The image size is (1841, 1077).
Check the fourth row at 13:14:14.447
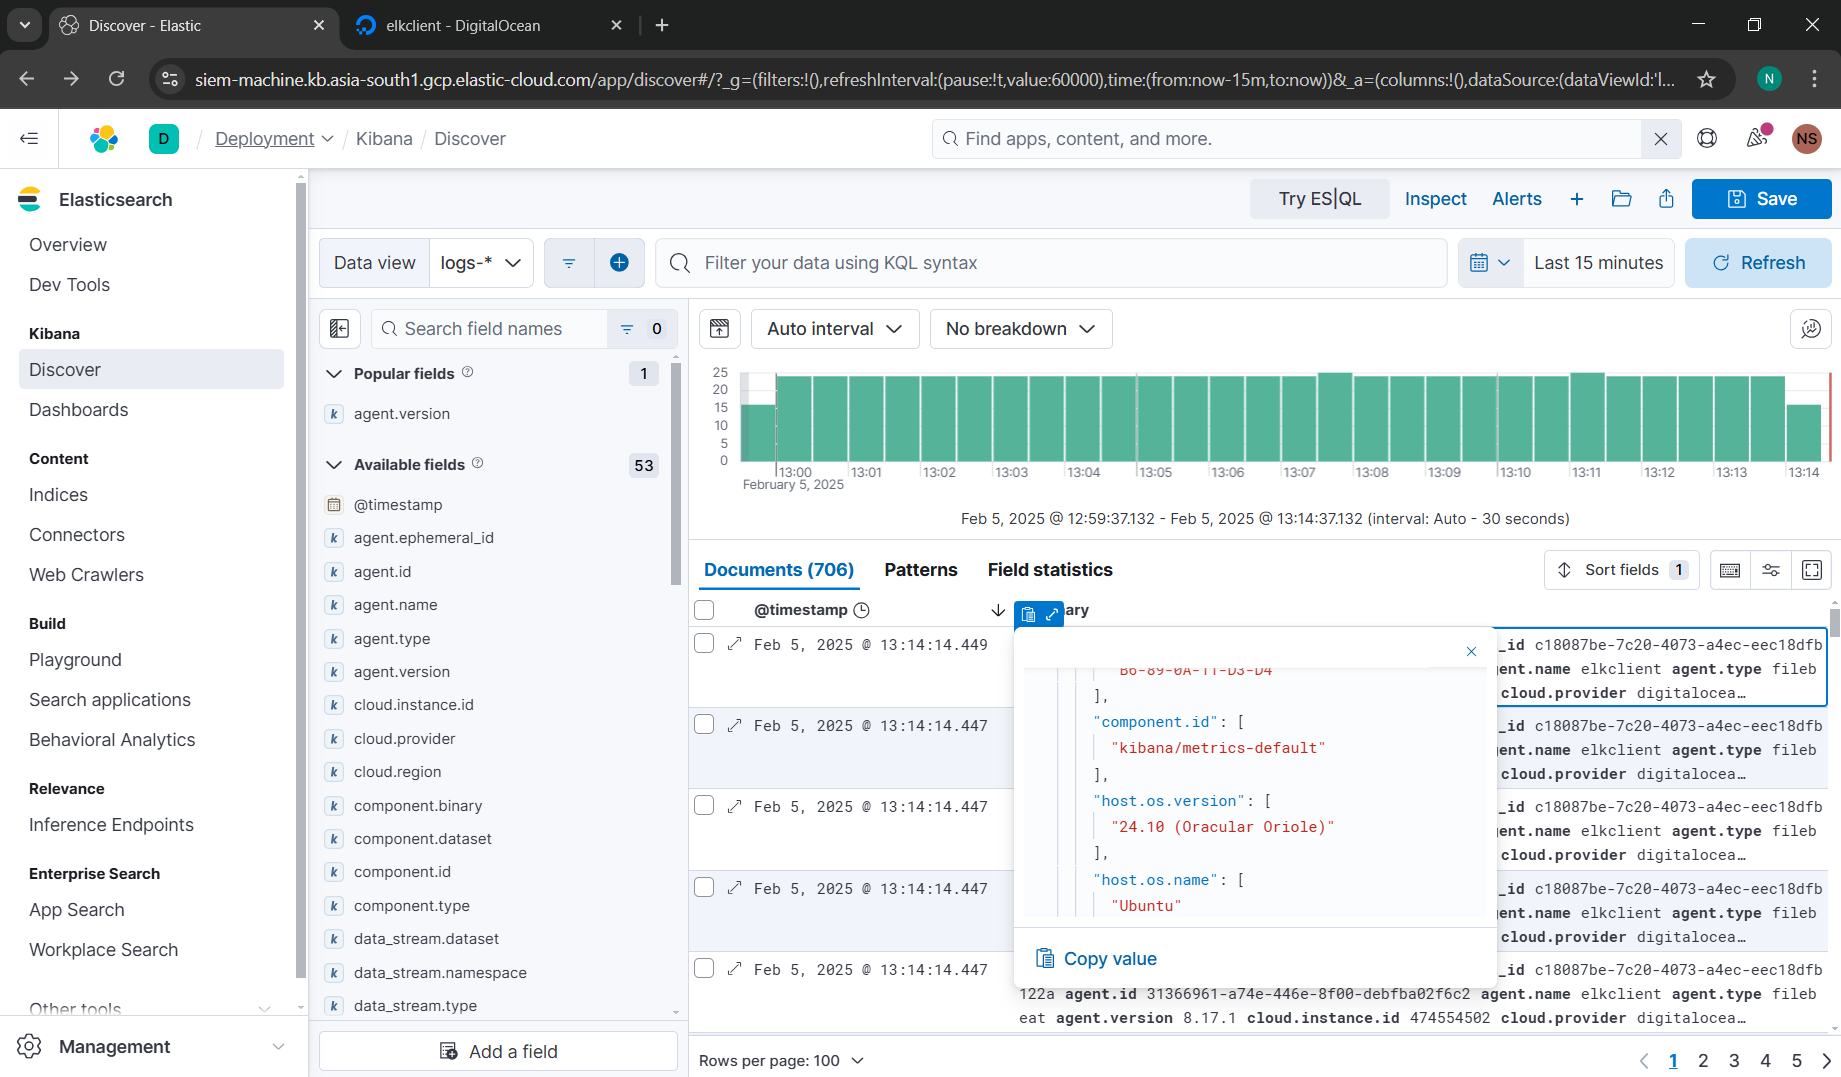tap(704, 888)
